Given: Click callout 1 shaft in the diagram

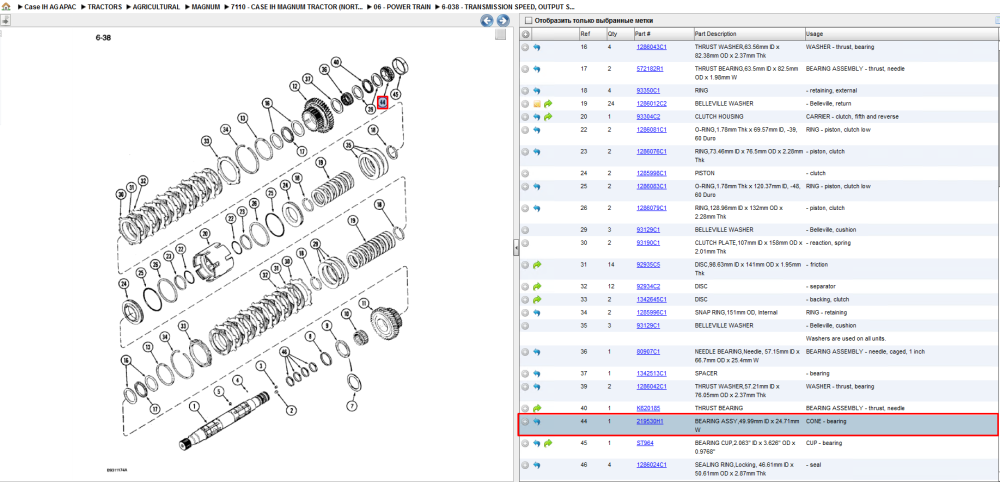Looking at the screenshot, I should click(x=194, y=406).
